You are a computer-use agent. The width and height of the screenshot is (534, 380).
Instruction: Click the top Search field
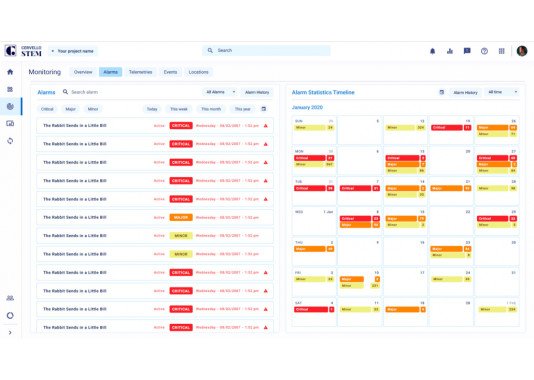(x=266, y=50)
